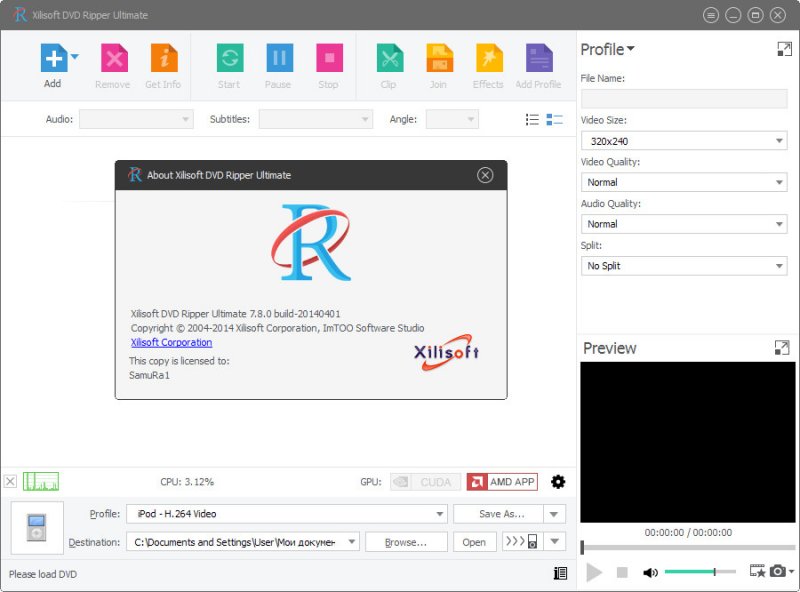Click the preview seek bar

point(688,547)
